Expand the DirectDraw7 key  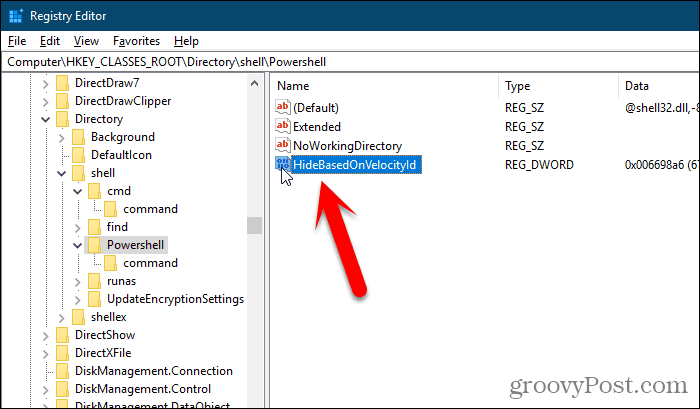pyautogui.click(x=46, y=83)
